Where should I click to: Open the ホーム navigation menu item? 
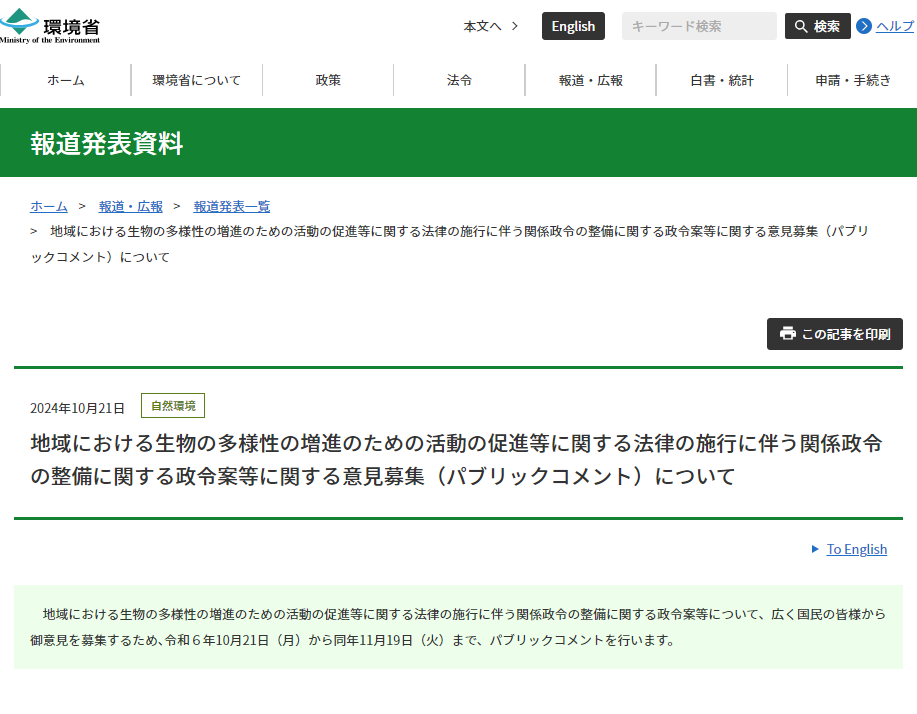(66, 80)
